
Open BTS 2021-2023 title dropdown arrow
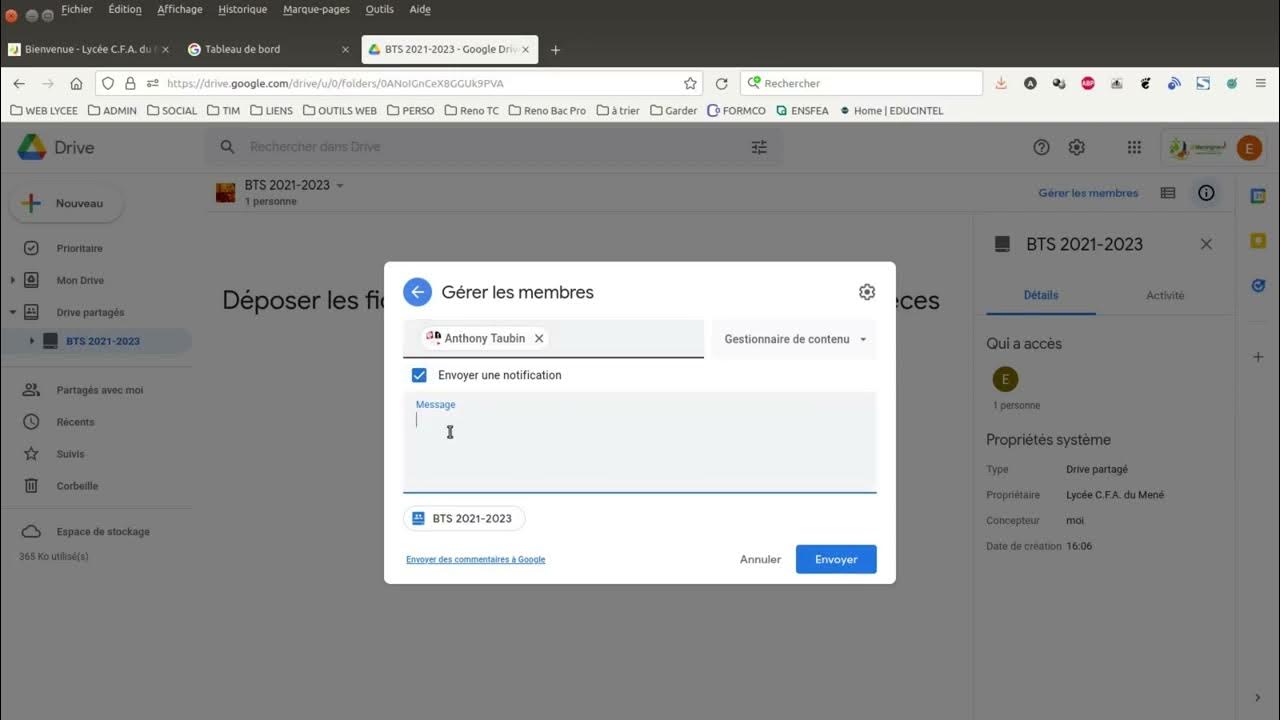click(340, 185)
